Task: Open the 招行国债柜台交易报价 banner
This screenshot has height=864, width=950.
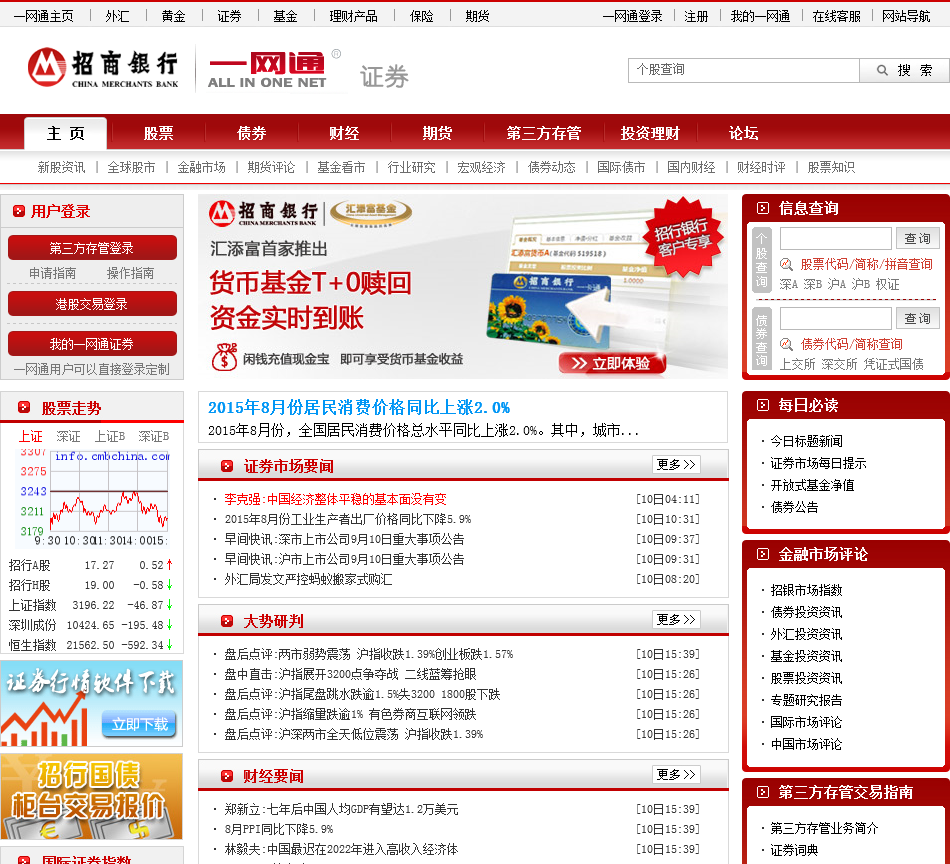Action: [x=91, y=796]
